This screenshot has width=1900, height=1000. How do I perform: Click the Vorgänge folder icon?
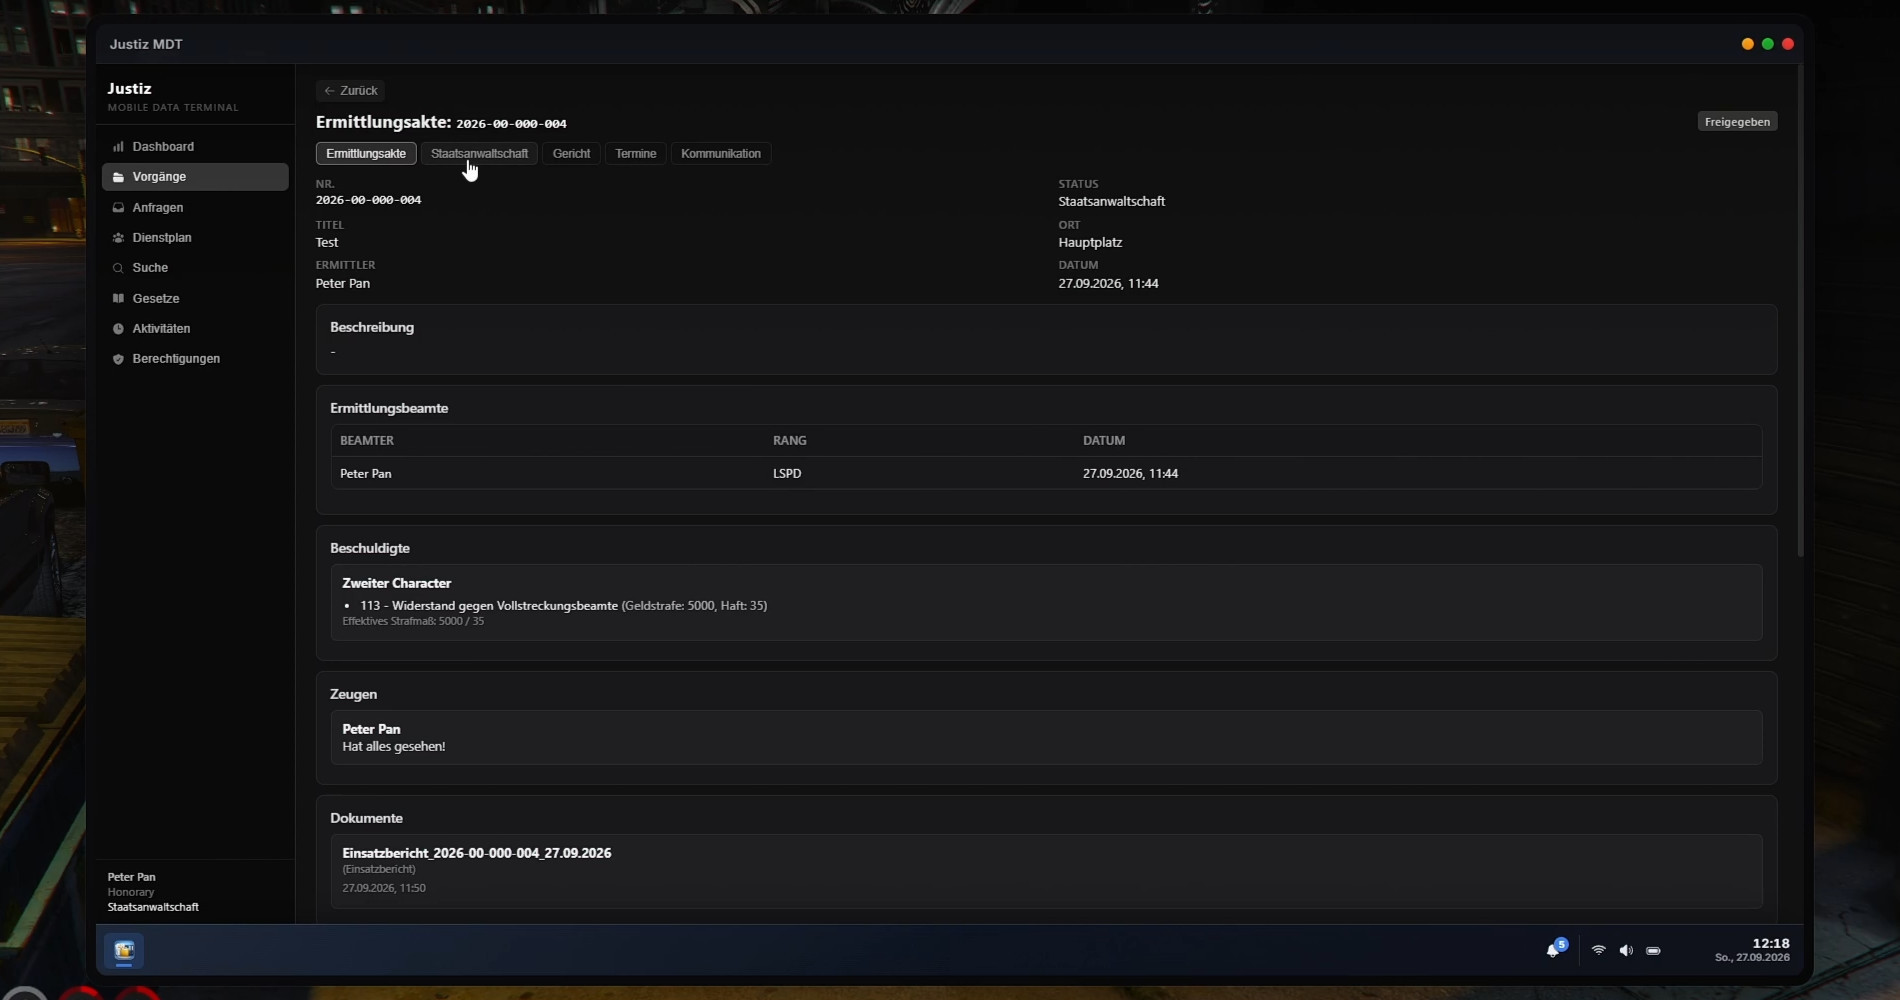(118, 177)
